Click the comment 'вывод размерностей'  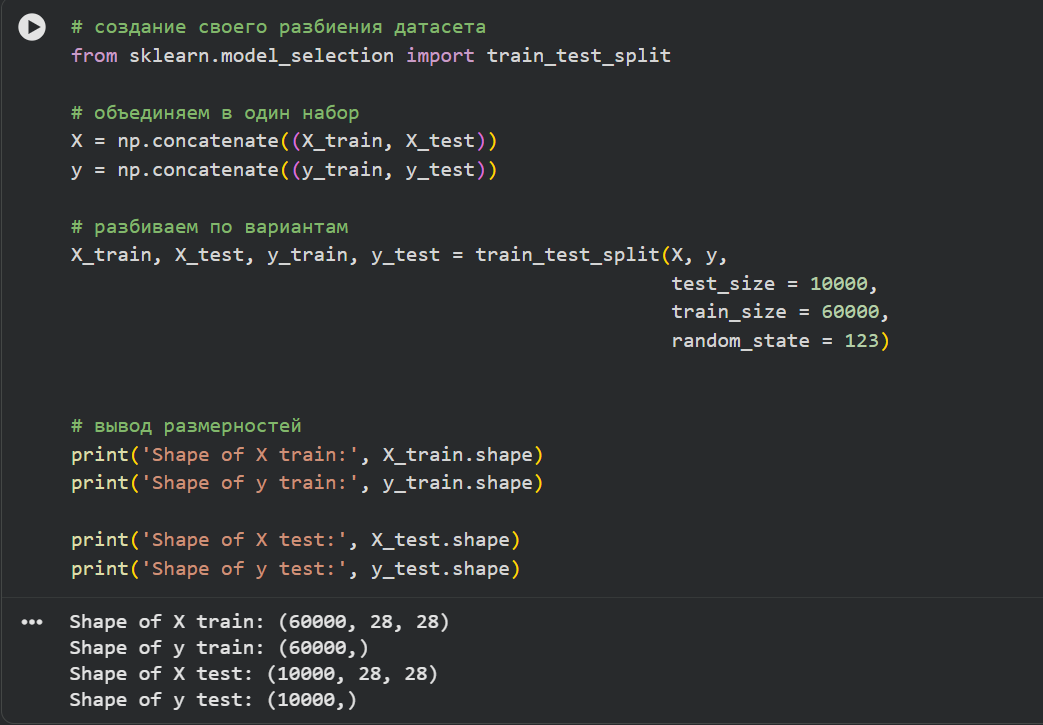coord(186,426)
